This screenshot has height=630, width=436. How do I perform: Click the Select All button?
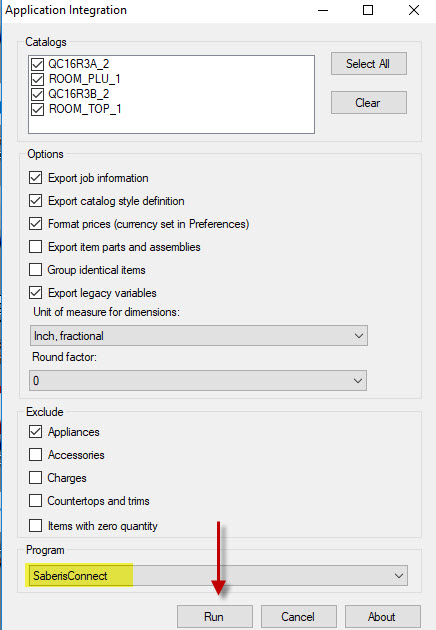[x=368, y=63]
